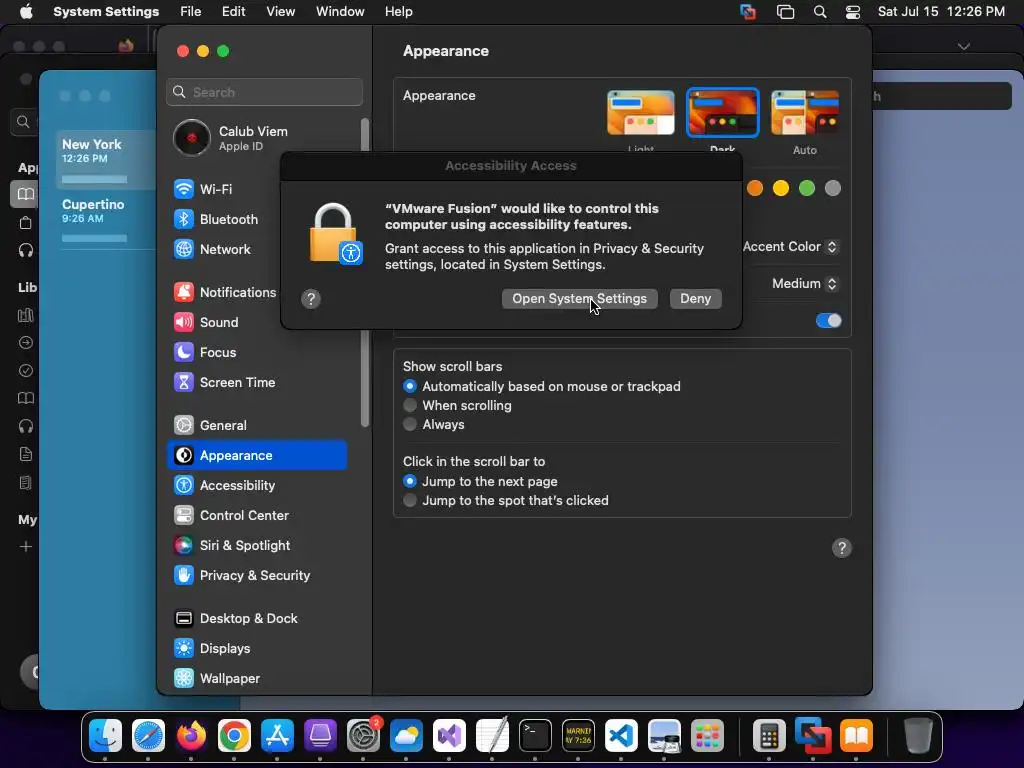This screenshot has height=768, width=1024.
Task: Open Calculator from the Dock
Action: point(769,736)
